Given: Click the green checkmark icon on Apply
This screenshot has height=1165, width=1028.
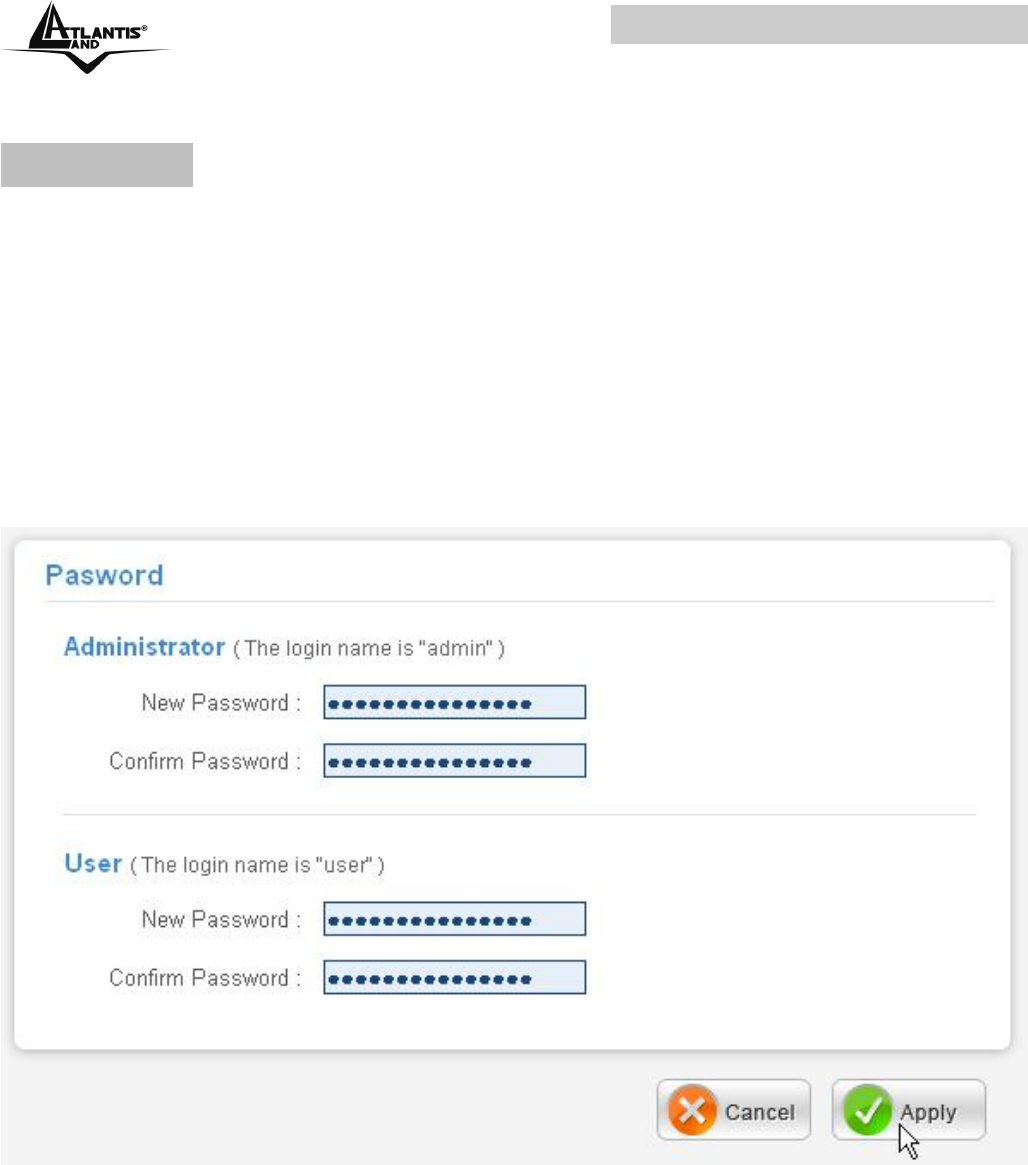Looking at the screenshot, I should [866, 1111].
